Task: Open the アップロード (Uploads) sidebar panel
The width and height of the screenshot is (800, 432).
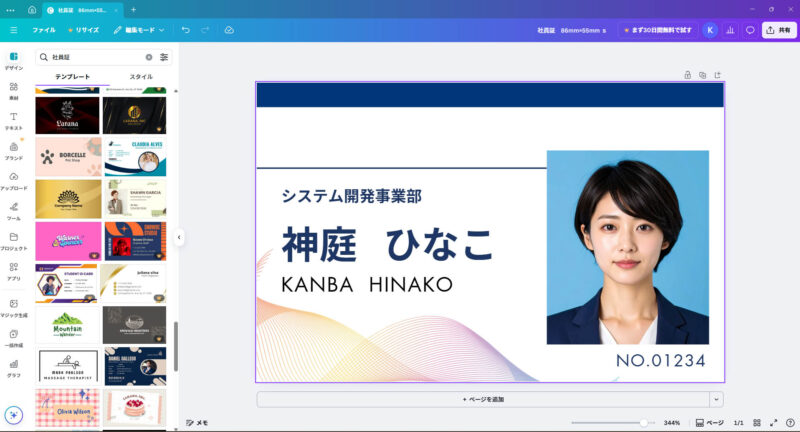Action: tap(14, 180)
